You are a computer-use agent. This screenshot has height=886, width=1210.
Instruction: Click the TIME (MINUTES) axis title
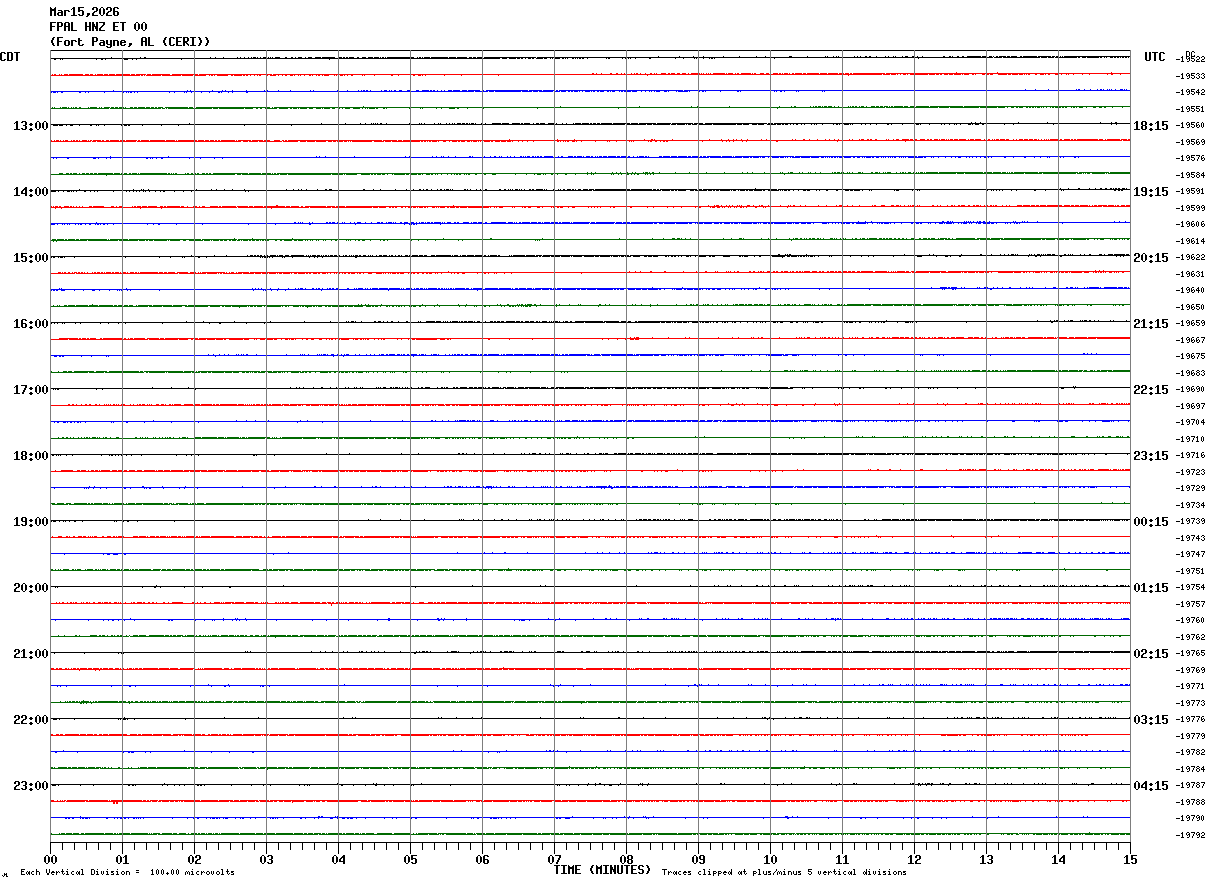point(602,870)
